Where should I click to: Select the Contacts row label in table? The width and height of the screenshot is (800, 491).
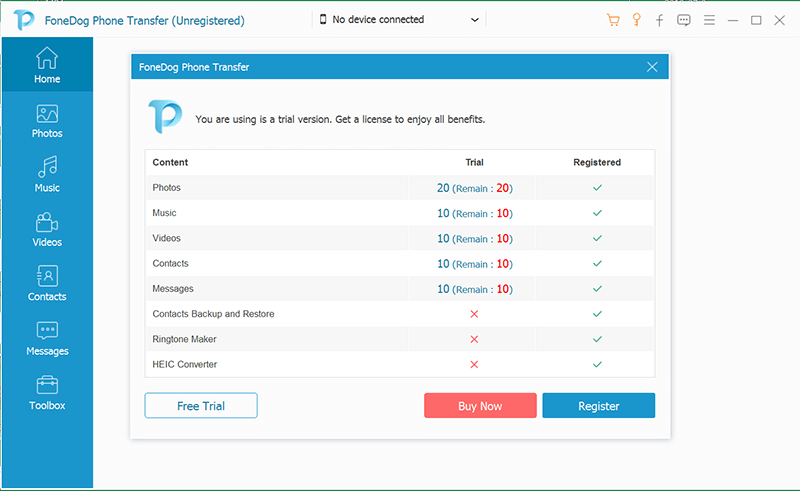coord(170,263)
